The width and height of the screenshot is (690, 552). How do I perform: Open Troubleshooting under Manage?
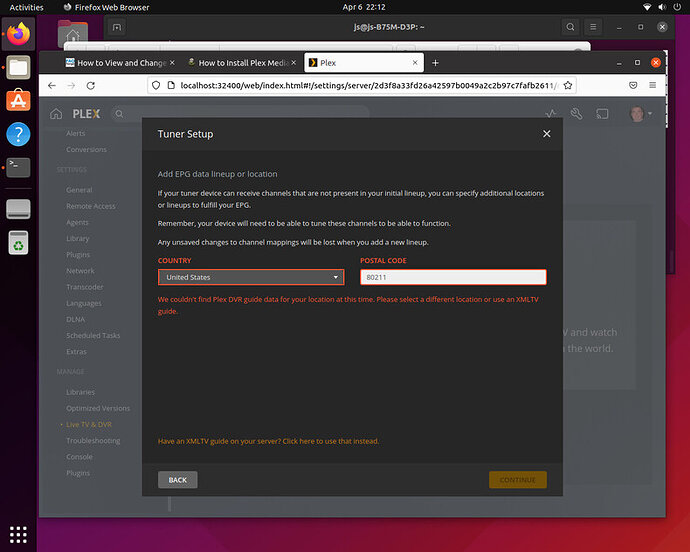93,441
